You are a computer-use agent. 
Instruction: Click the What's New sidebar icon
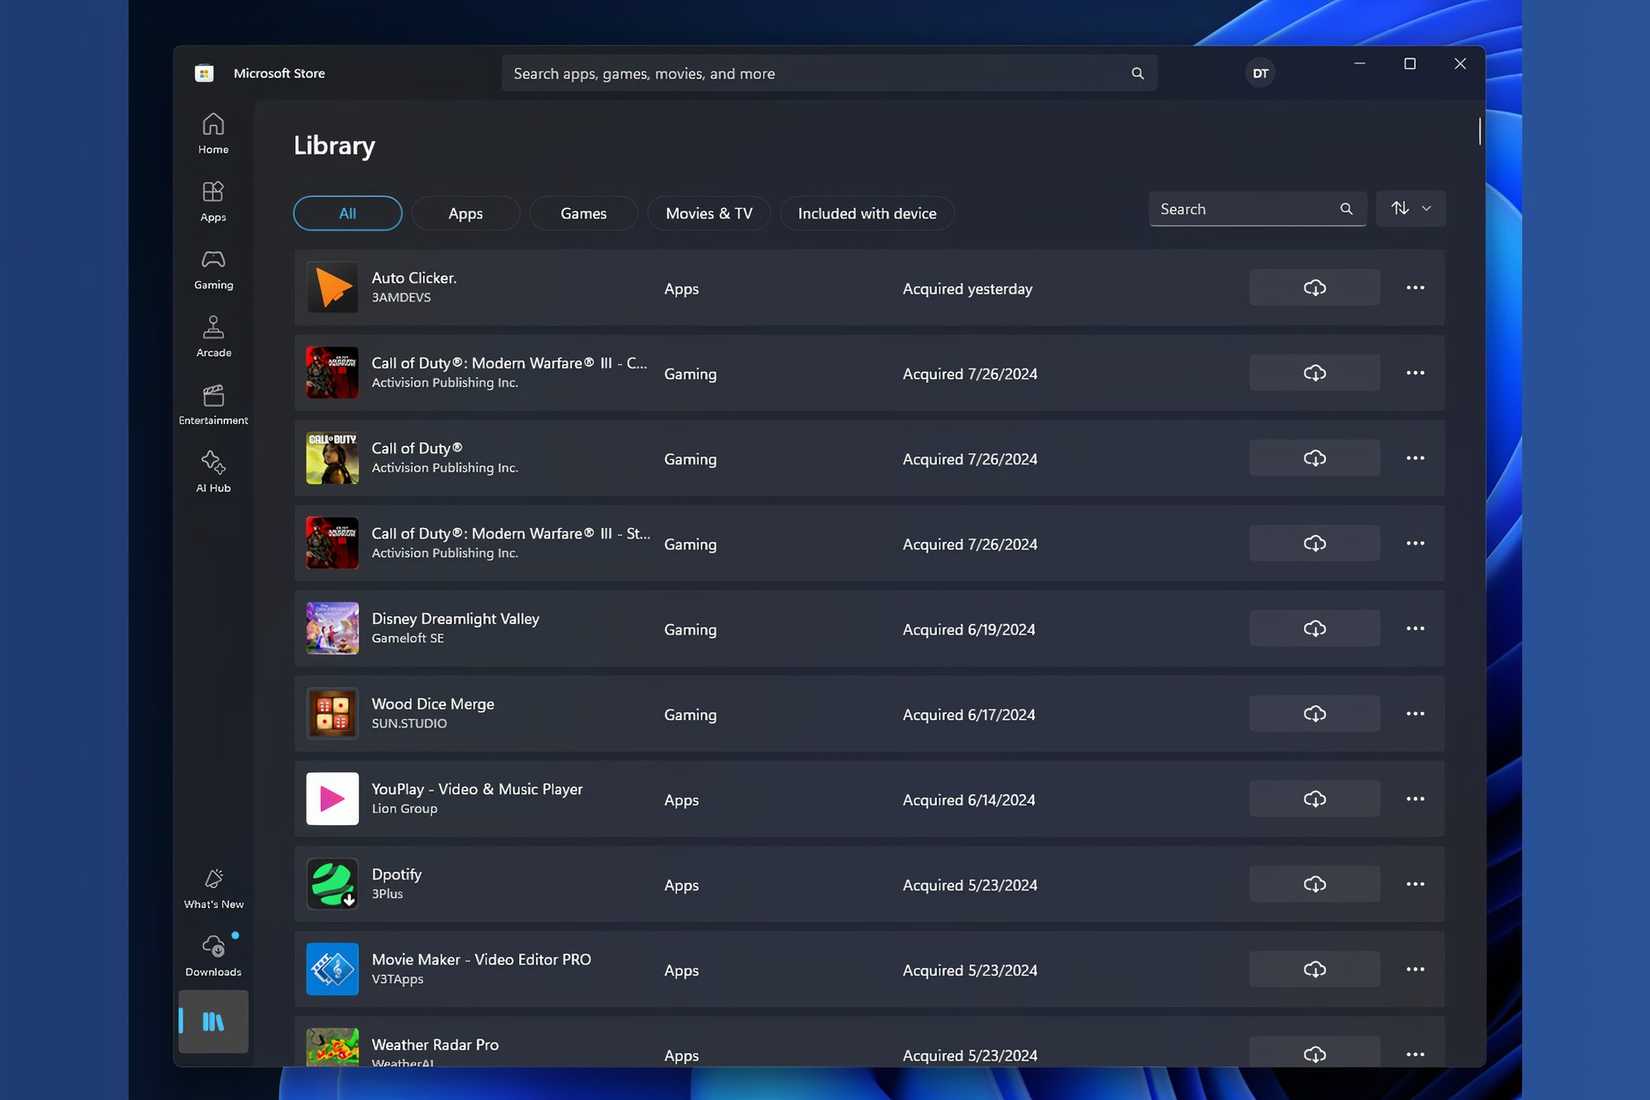click(x=213, y=888)
